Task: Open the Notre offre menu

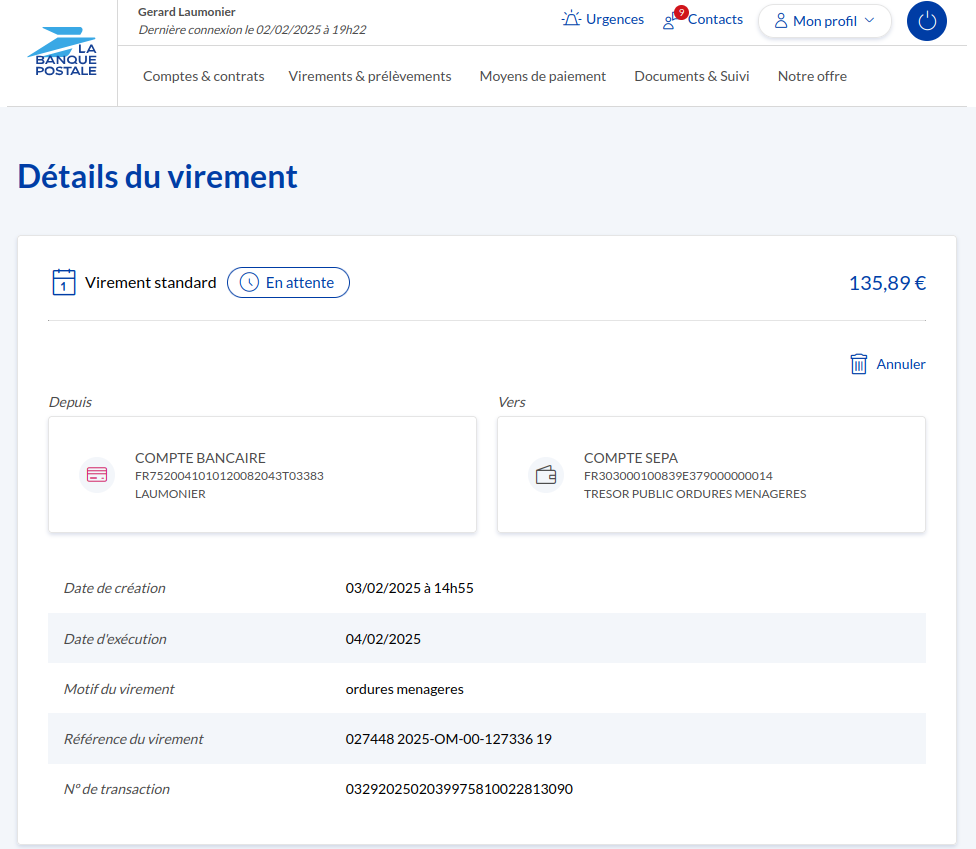Action: click(812, 76)
